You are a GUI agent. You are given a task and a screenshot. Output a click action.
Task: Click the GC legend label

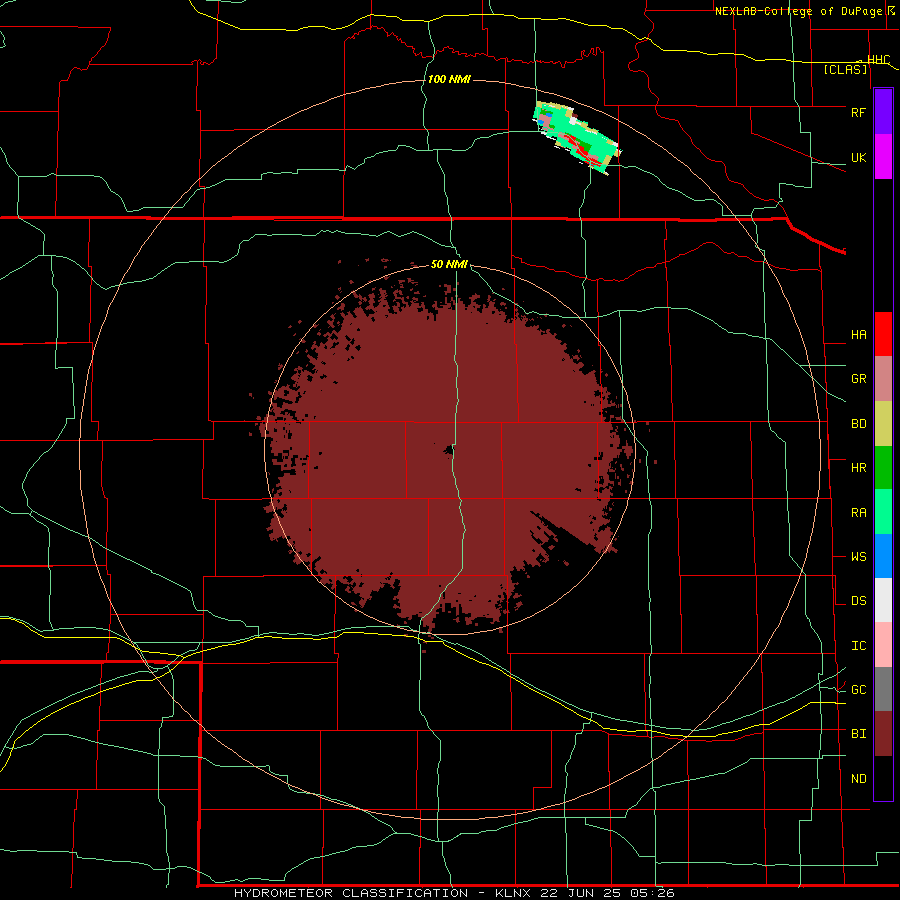pos(858,690)
